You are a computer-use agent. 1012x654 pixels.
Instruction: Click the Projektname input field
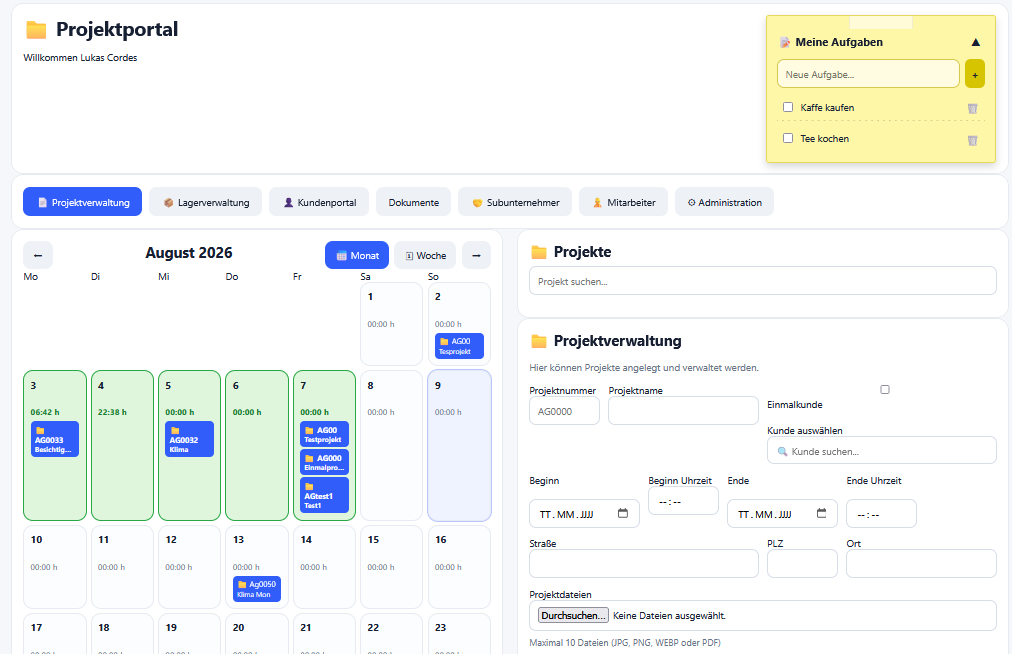point(683,411)
